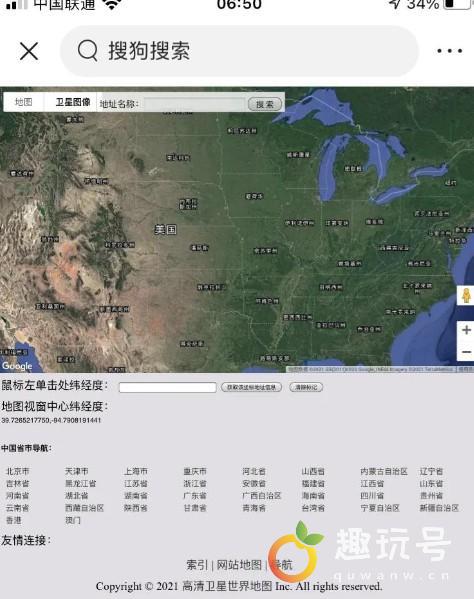Switch to 卫星图像 satellite view tab
This screenshot has width=474, height=599.
click(73, 102)
